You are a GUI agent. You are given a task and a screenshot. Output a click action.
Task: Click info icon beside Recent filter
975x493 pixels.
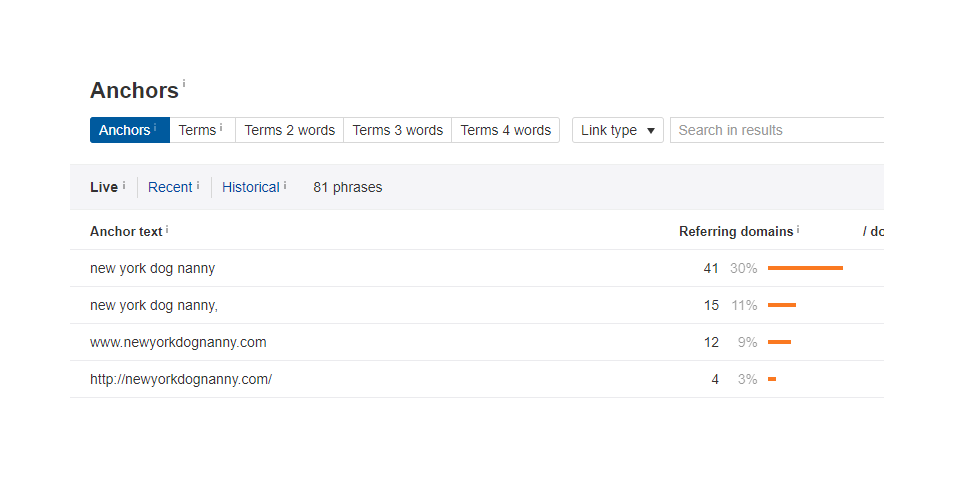[x=198, y=185]
